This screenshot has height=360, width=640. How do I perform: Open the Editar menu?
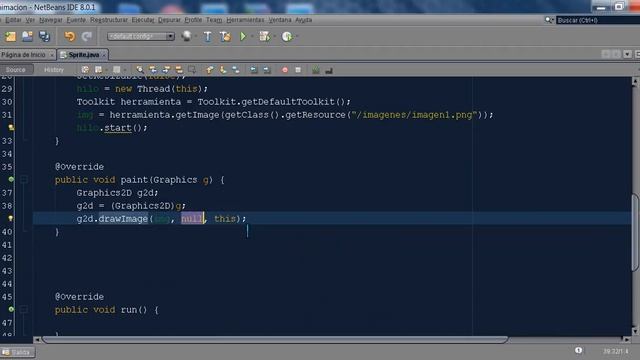click(x=13, y=20)
